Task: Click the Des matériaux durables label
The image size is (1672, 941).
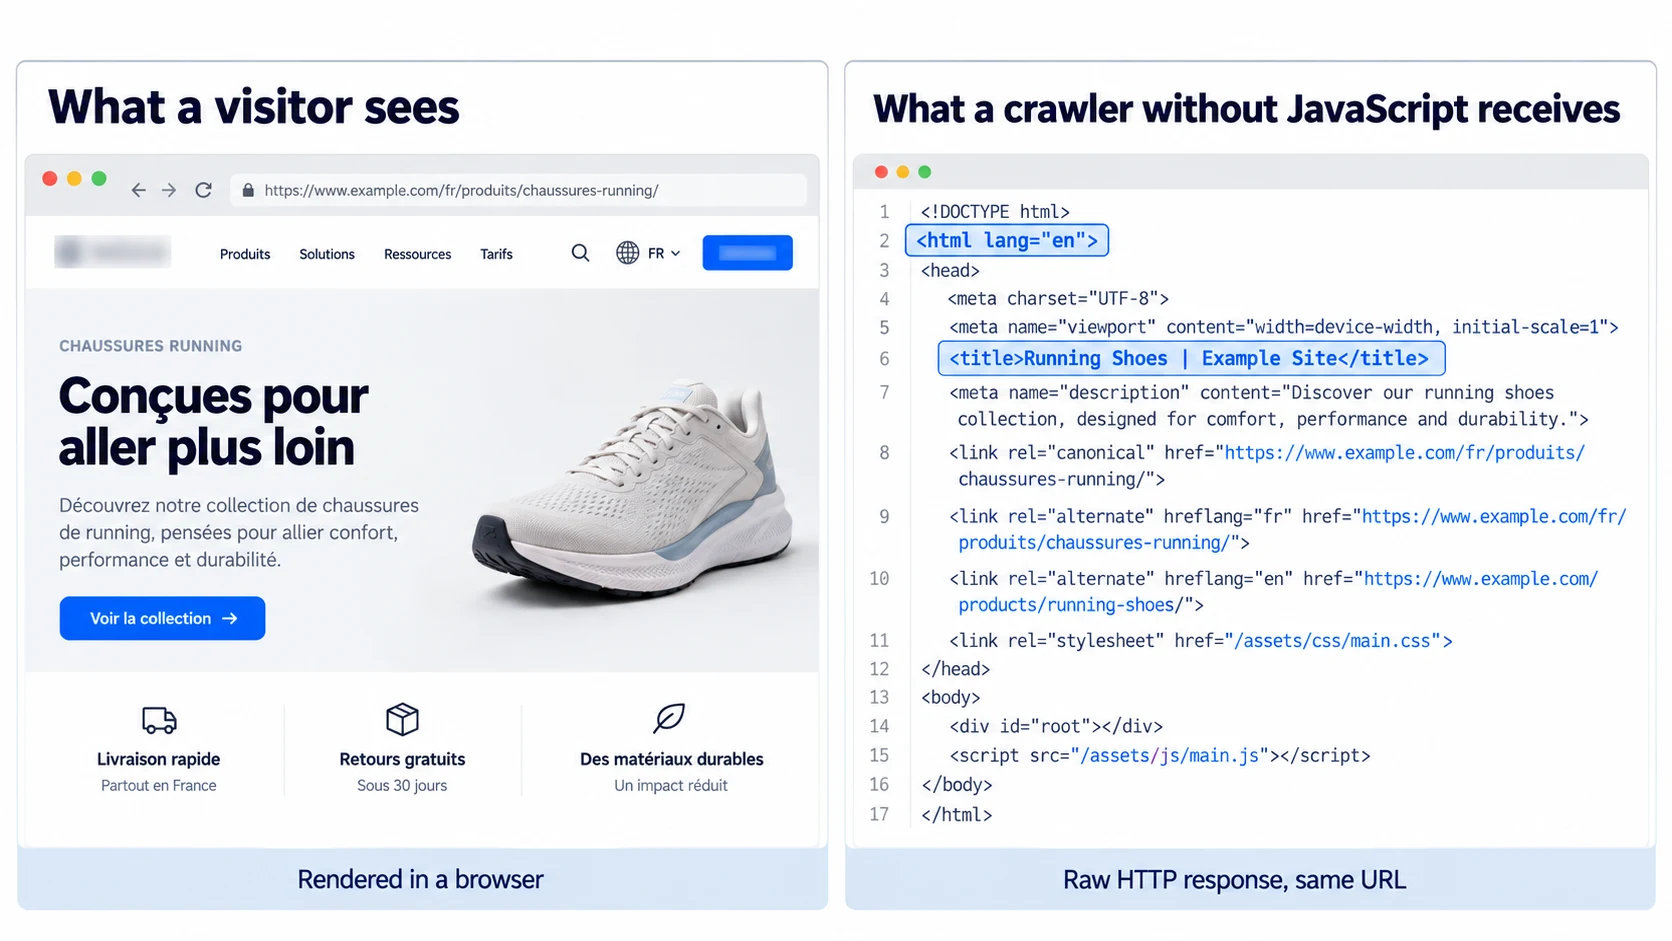Action: coord(671,759)
